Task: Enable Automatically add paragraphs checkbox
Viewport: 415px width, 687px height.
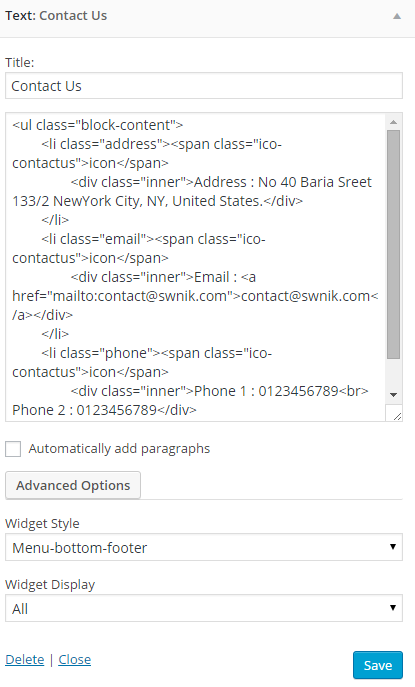Action: coord(13,449)
